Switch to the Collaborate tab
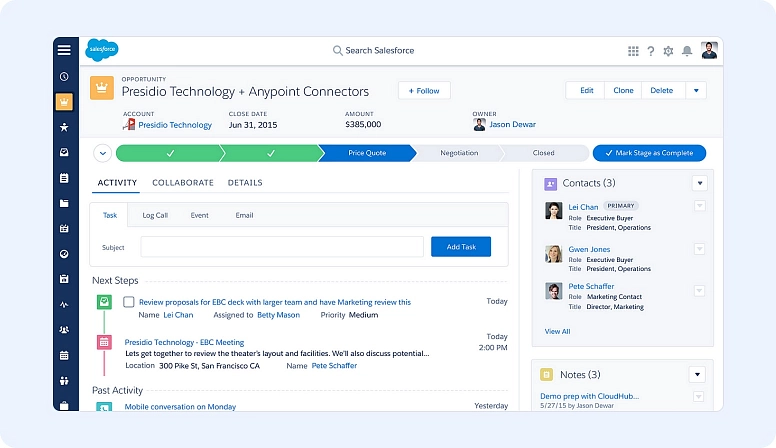 (x=182, y=183)
